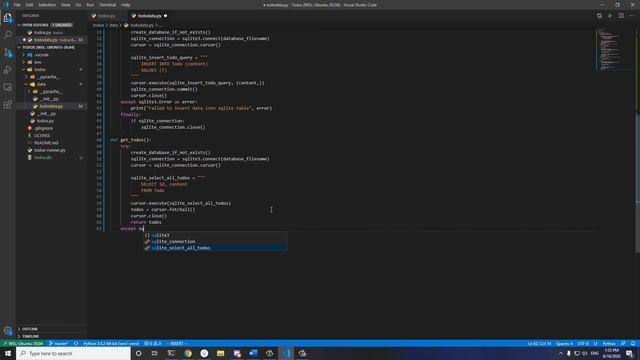The image size is (640, 360).
Task: Change indentation via Spaces: 4
Action: (564, 344)
